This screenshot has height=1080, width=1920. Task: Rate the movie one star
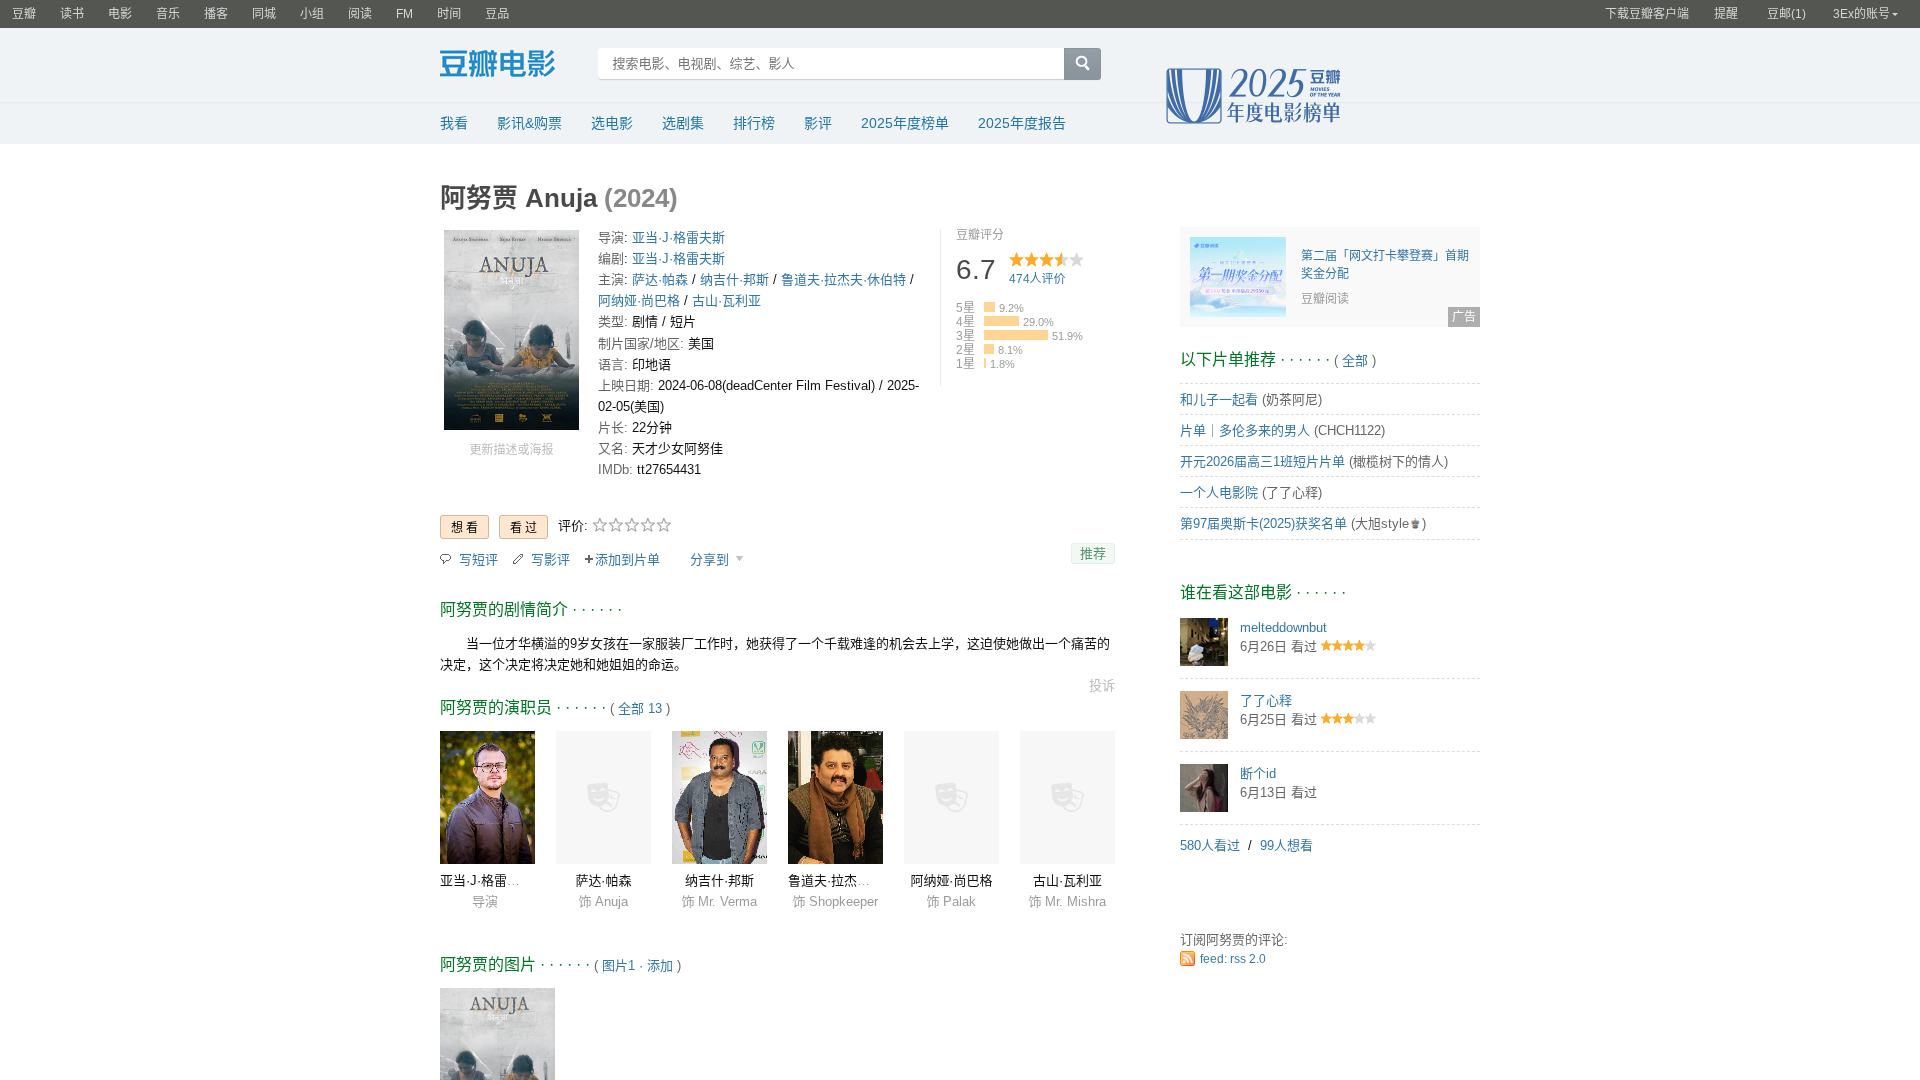[x=600, y=525]
